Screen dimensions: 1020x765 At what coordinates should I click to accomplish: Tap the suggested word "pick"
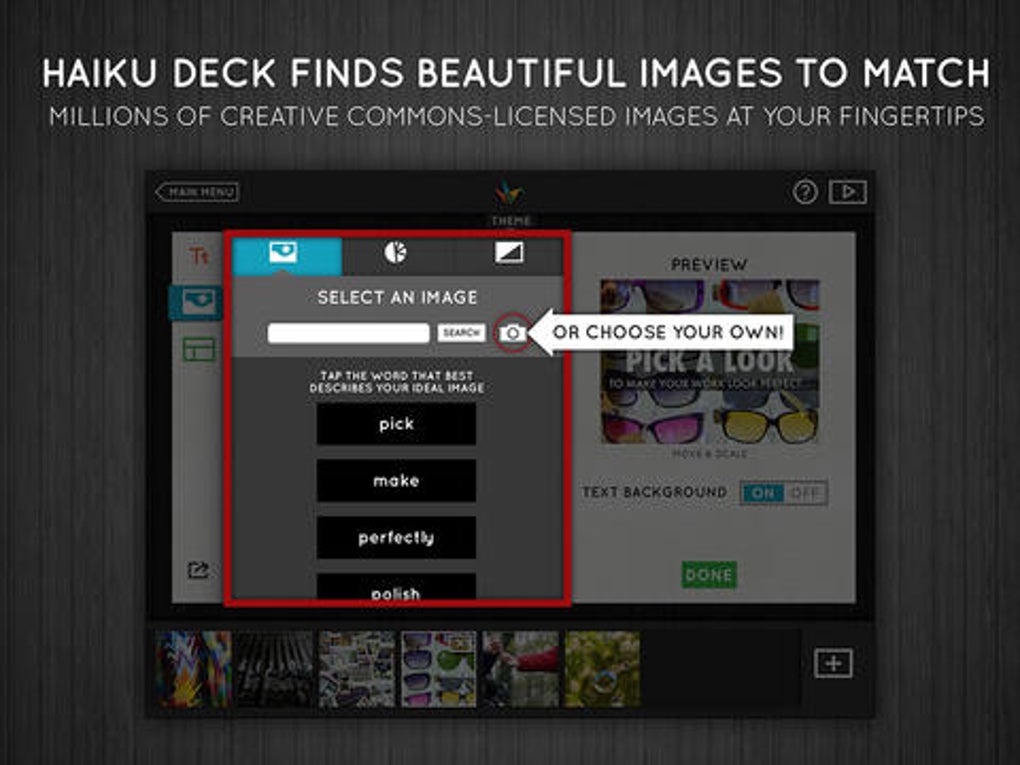coord(396,424)
